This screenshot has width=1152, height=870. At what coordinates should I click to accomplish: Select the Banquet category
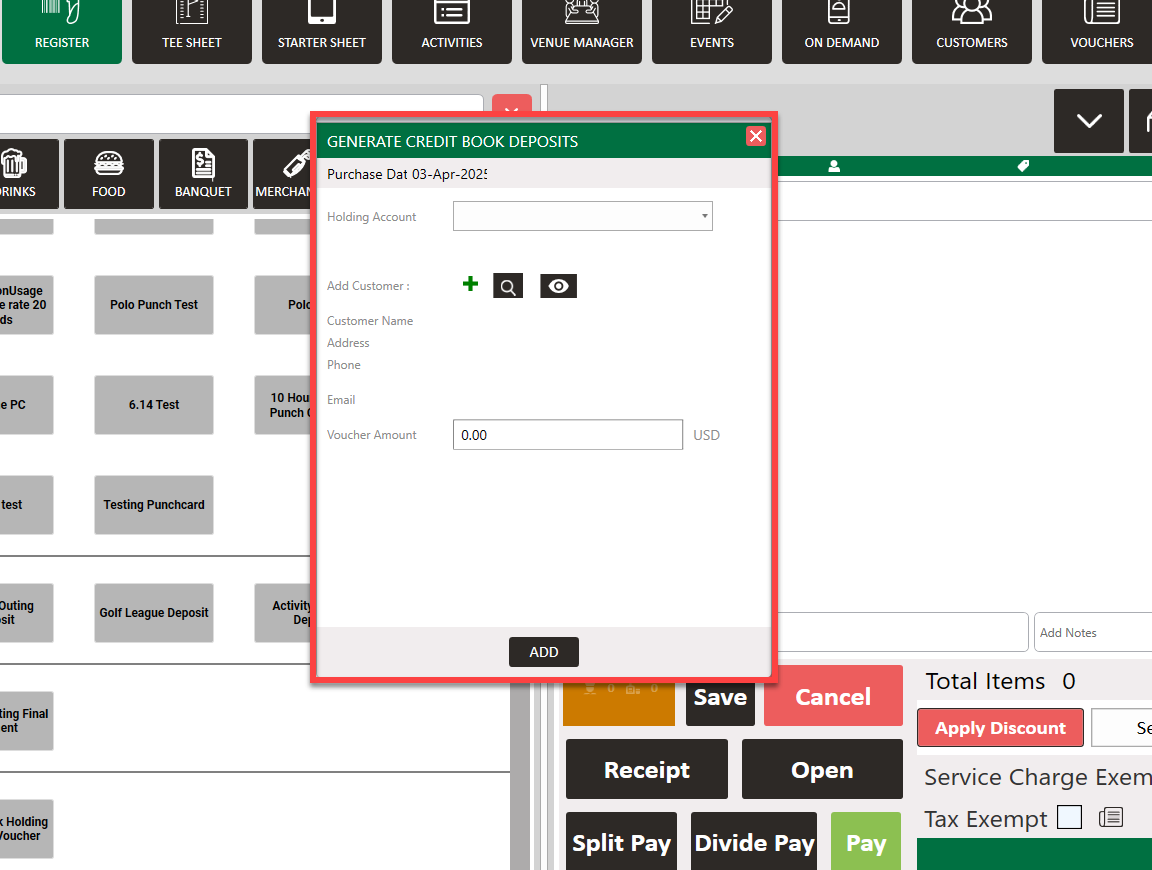tap(204, 174)
